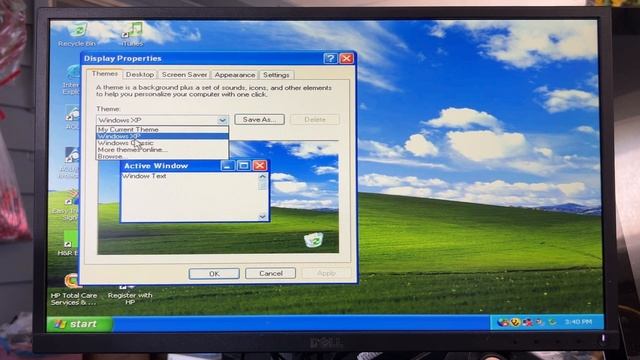Confirm with the OK button

coord(214,273)
